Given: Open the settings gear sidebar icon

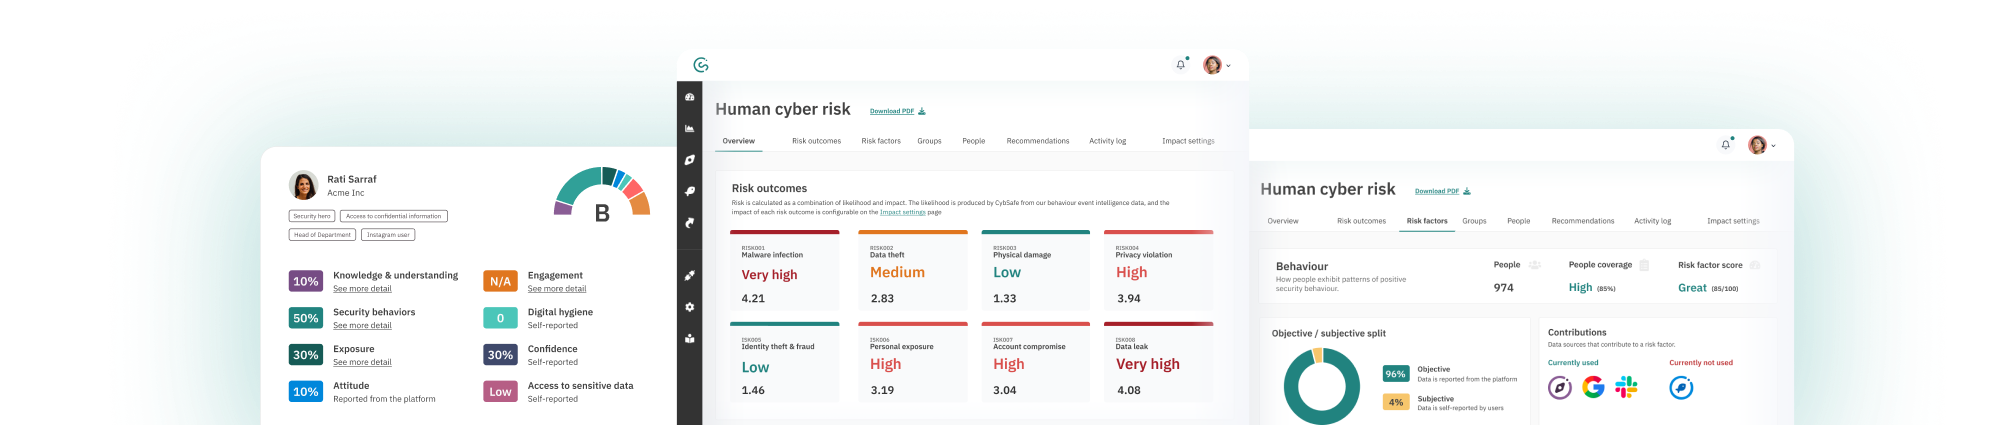Looking at the screenshot, I should pyautogui.click(x=690, y=307).
